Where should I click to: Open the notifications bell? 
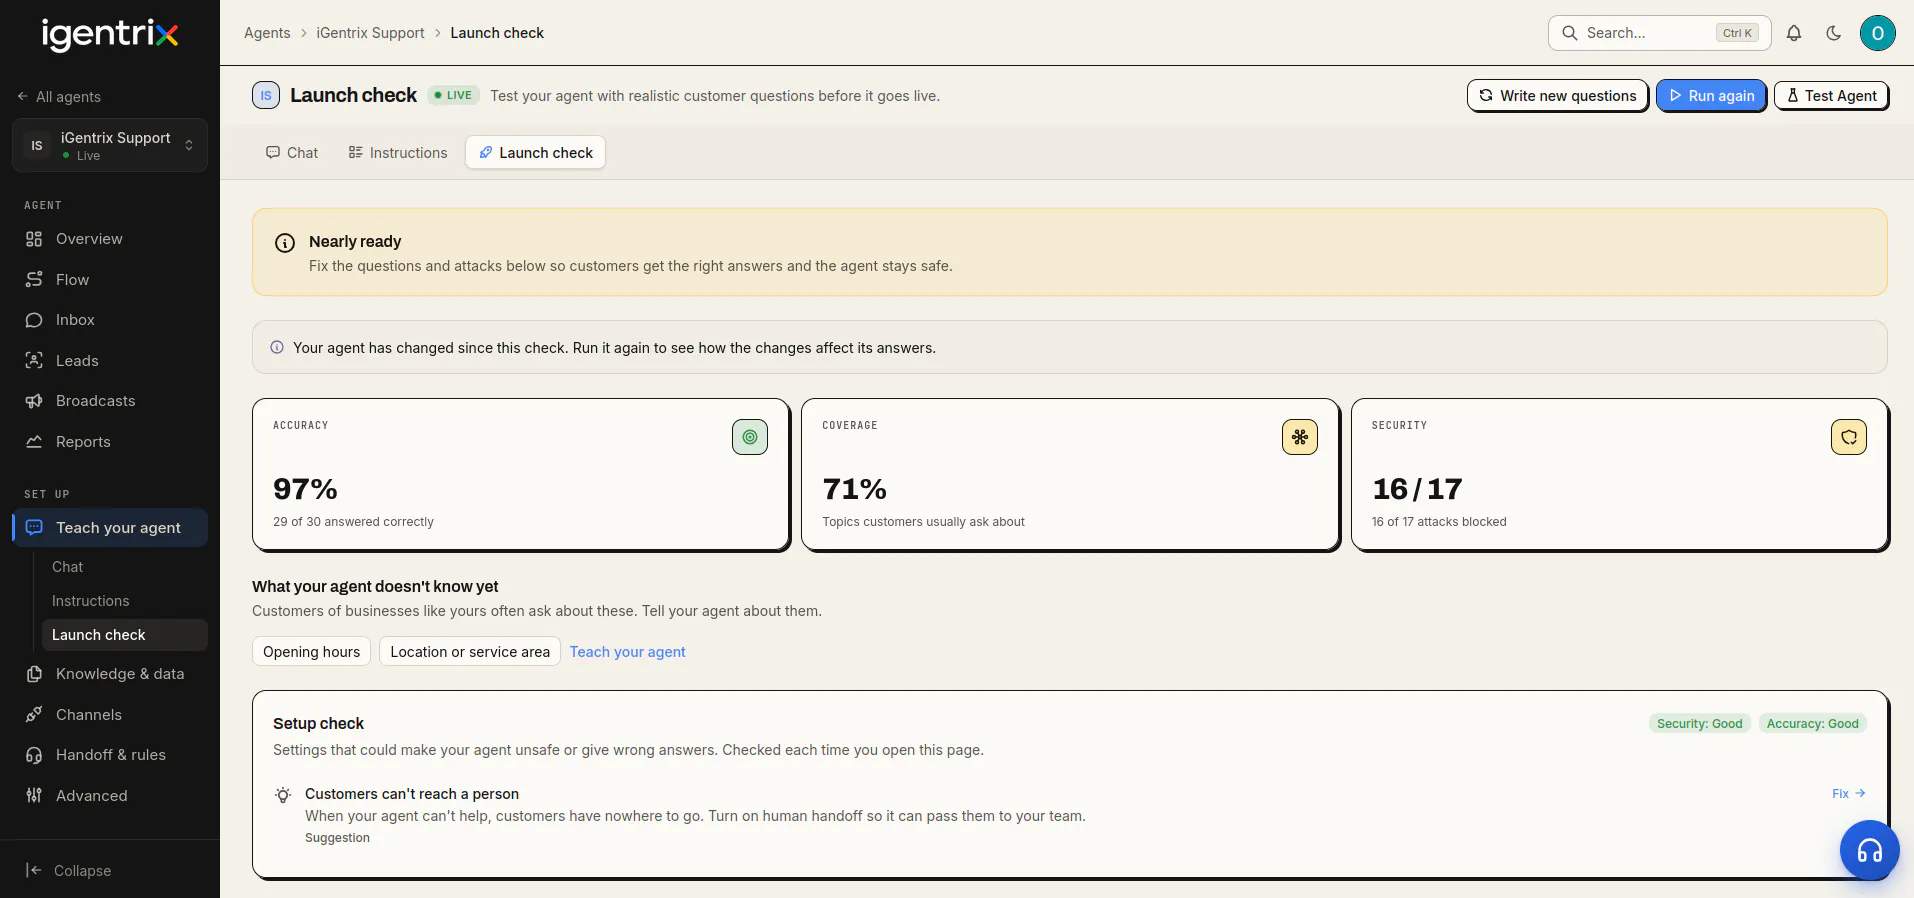(x=1794, y=33)
